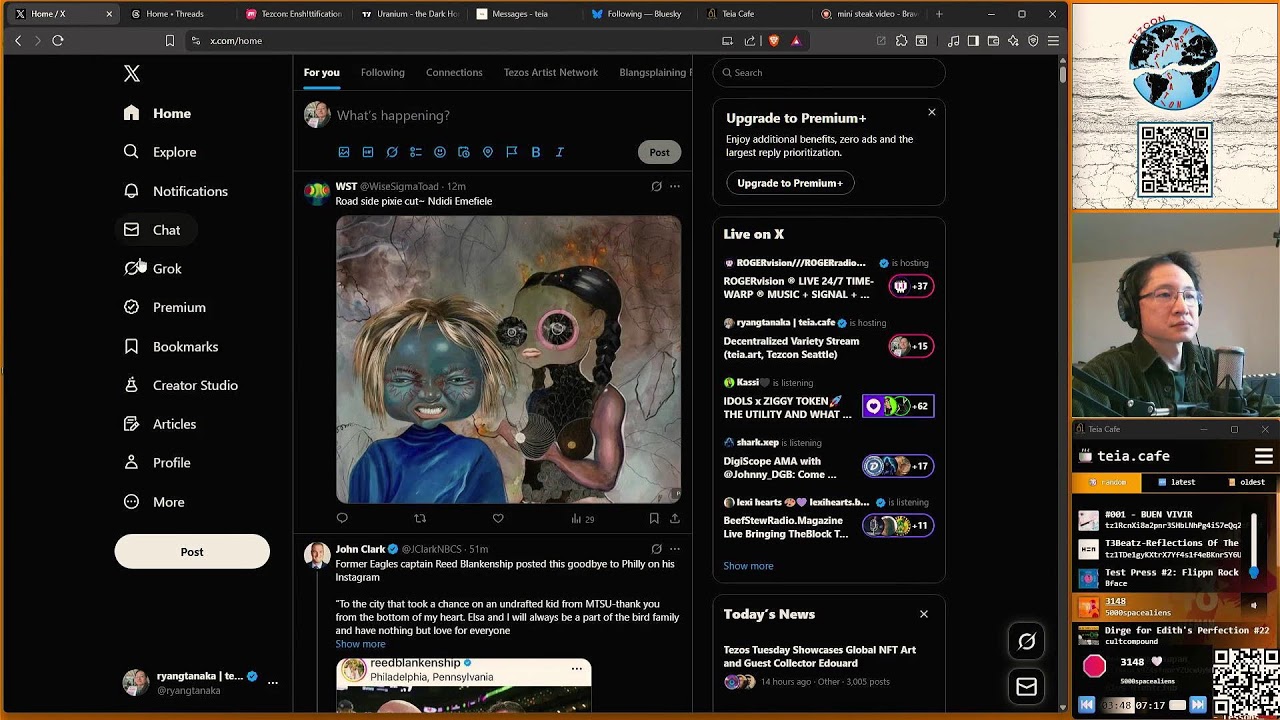Click the Upgrade to Premium+ button
Screen dimensions: 1280x720
790,183
